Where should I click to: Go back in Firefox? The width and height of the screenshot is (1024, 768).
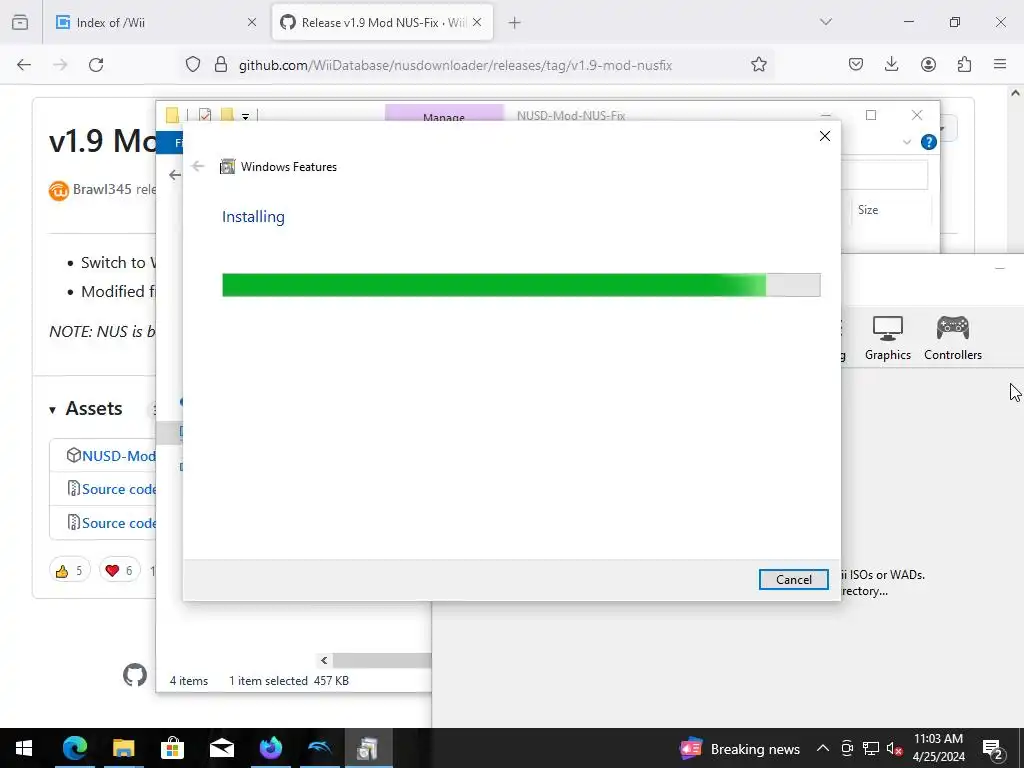pos(24,65)
